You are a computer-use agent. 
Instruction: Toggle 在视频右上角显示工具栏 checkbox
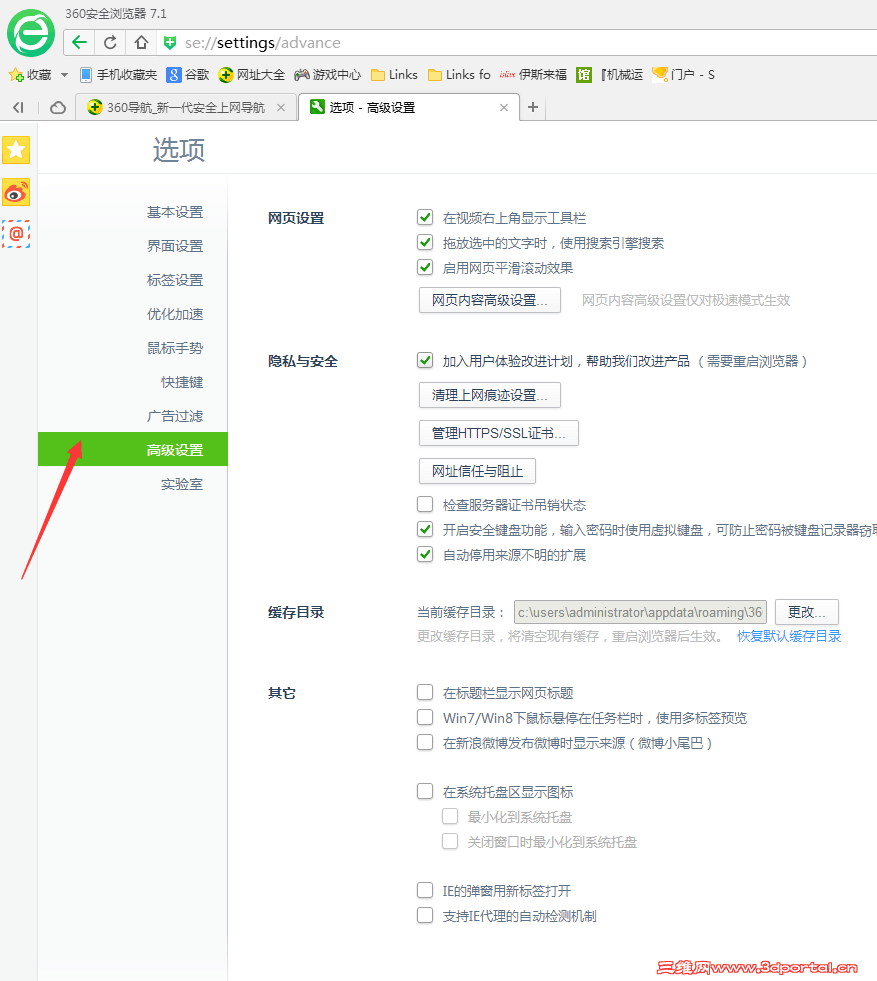425,217
